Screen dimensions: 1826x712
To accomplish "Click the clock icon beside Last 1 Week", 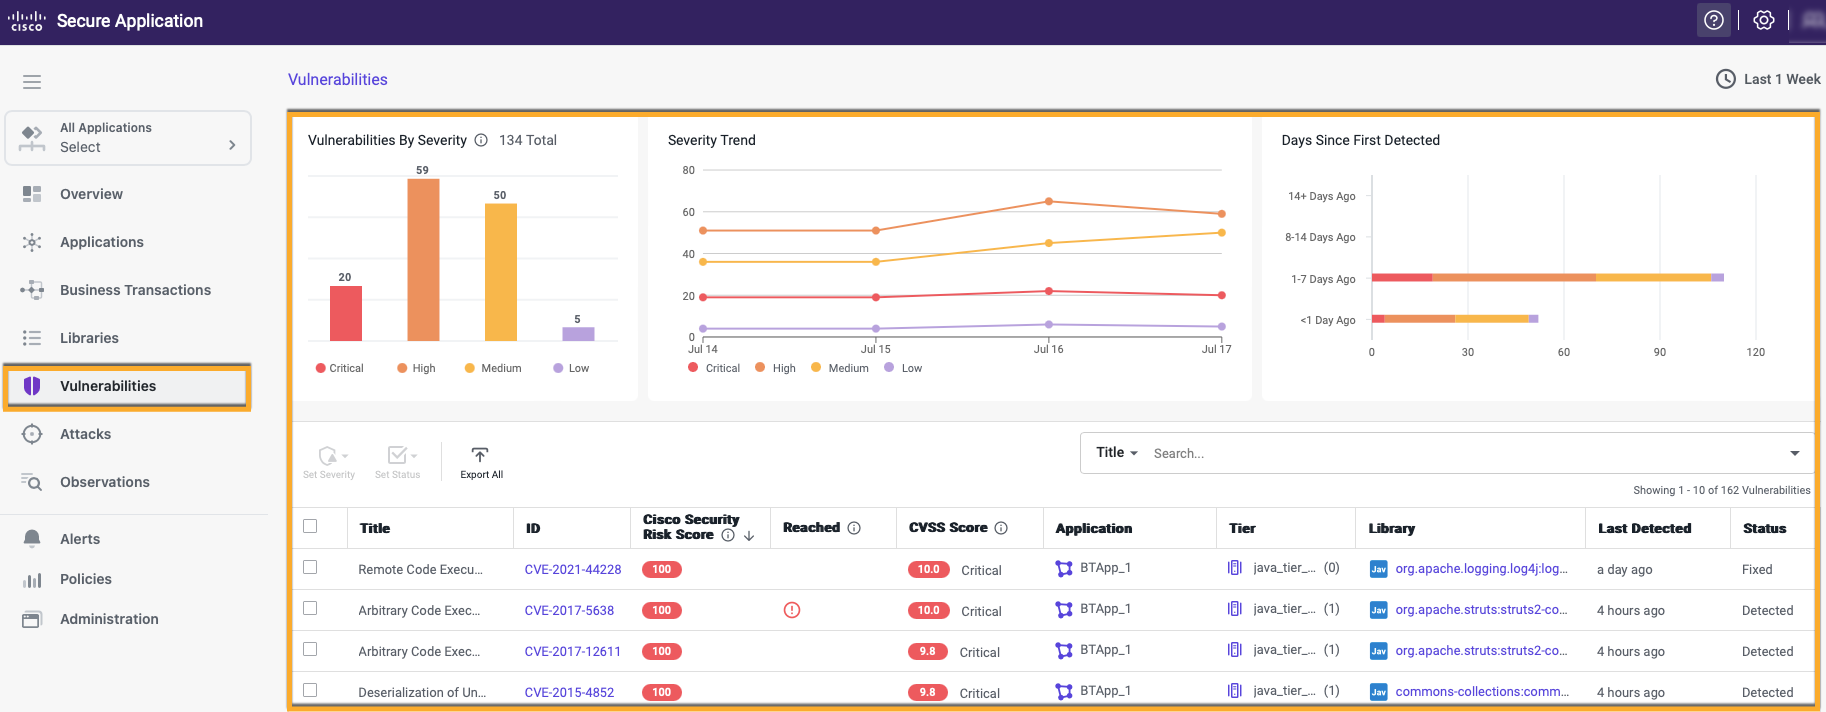I will coord(1726,79).
